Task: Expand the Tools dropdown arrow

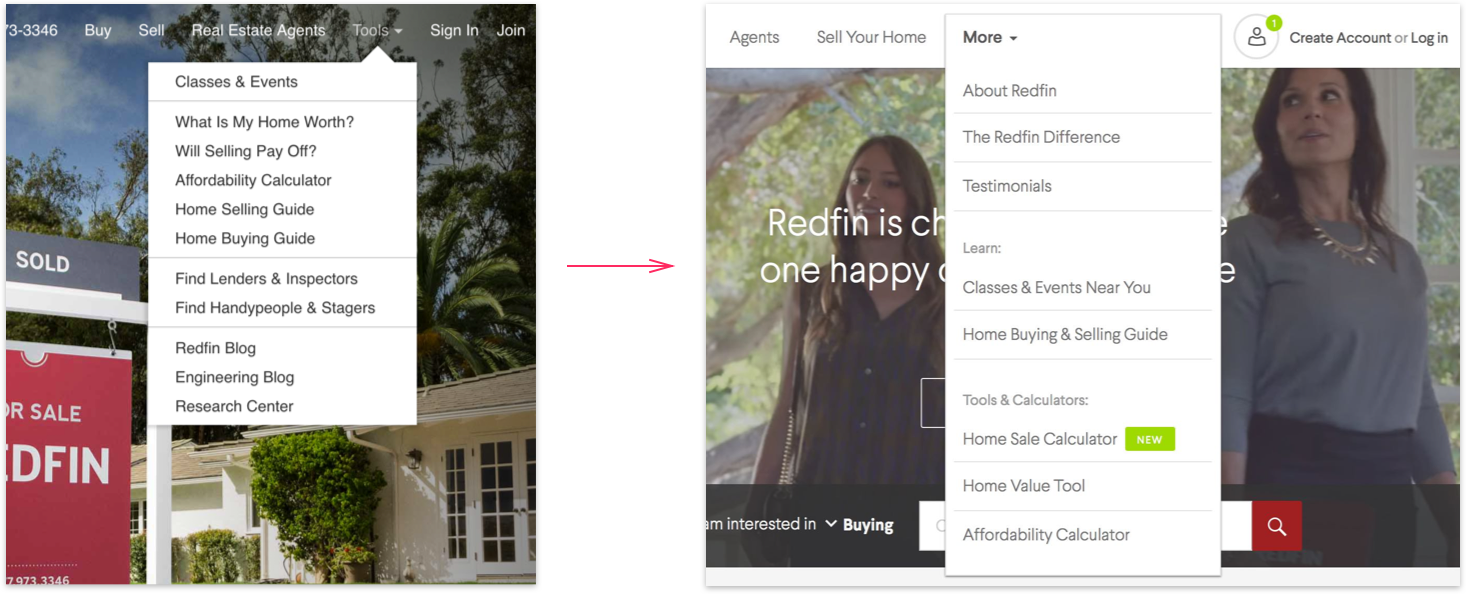Action: (398, 31)
